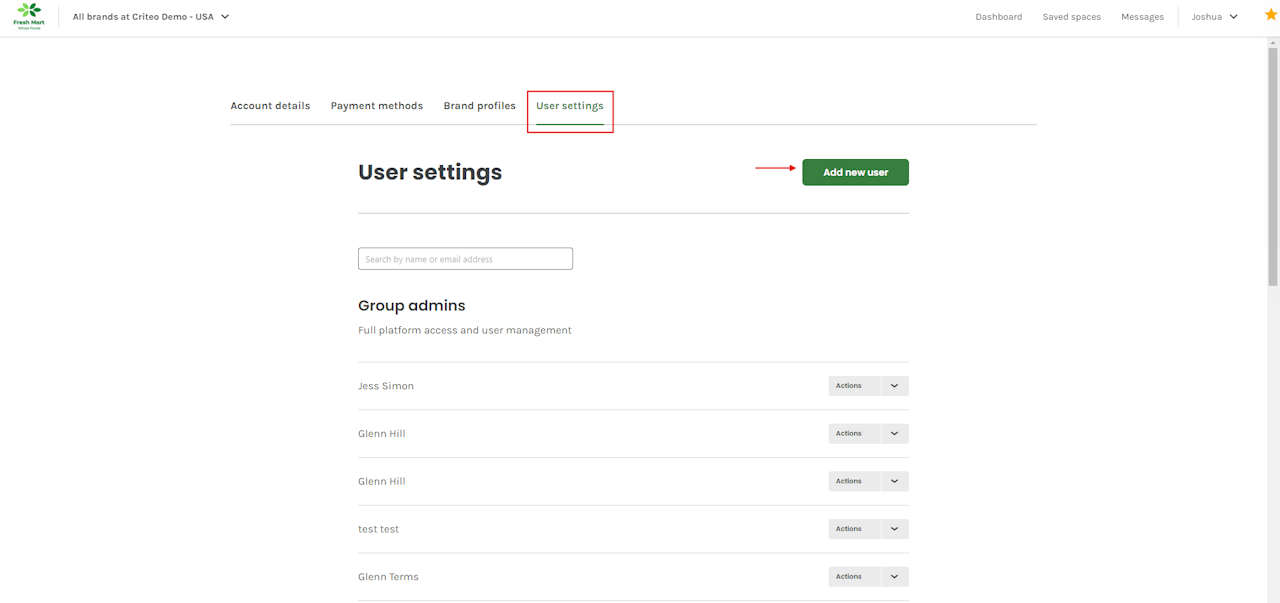Viewport: 1280px width, 603px height.
Task: Go to the Dashboard link
Action: click(998, 17)
